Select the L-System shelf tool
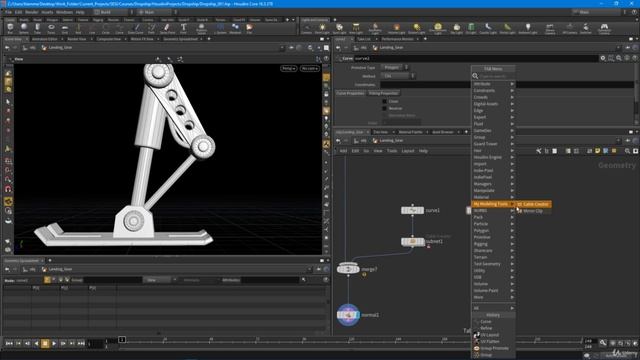 [220, 28]
